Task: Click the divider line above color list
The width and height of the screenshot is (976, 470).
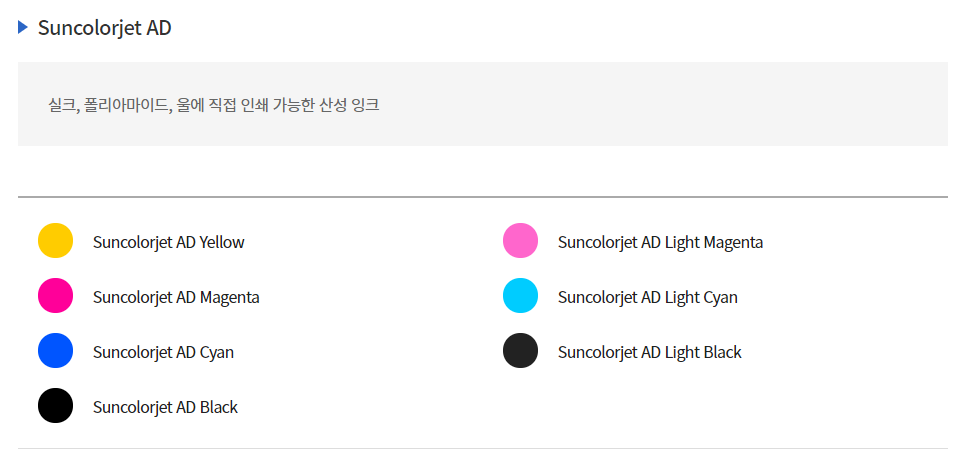Action: (x=483, y=197)
